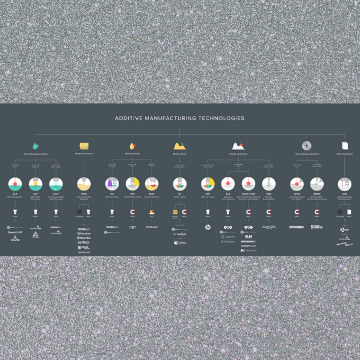This screenshot has height=360, width=360.
Task: Click the DMLS/SLM process circle
Action: (248, 184)
